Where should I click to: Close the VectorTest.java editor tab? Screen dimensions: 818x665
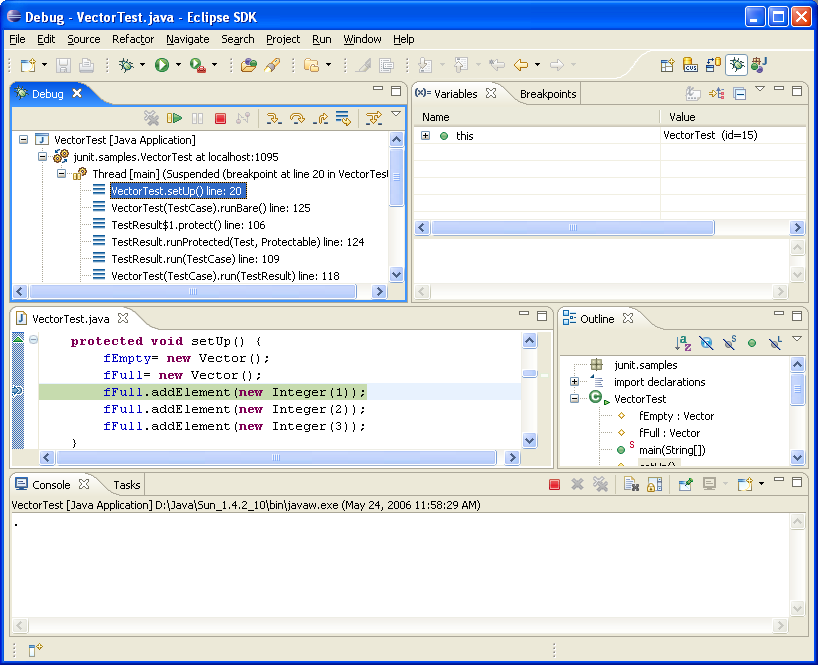coord(123,318)
